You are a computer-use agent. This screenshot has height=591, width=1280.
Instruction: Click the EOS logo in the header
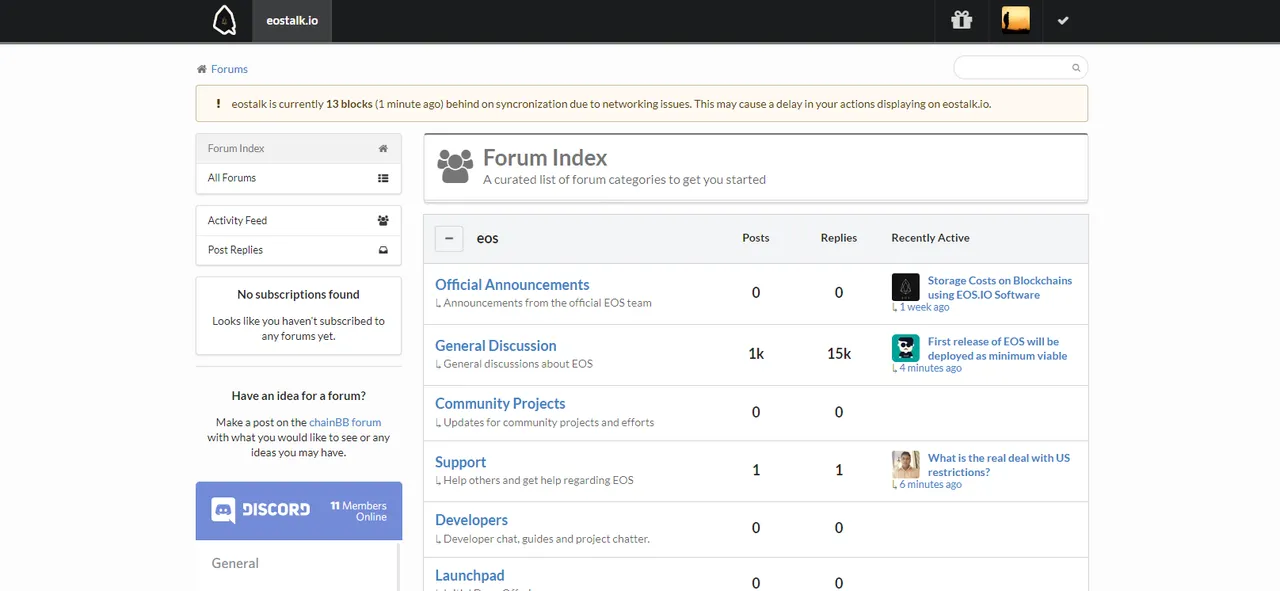pos(224,21)
